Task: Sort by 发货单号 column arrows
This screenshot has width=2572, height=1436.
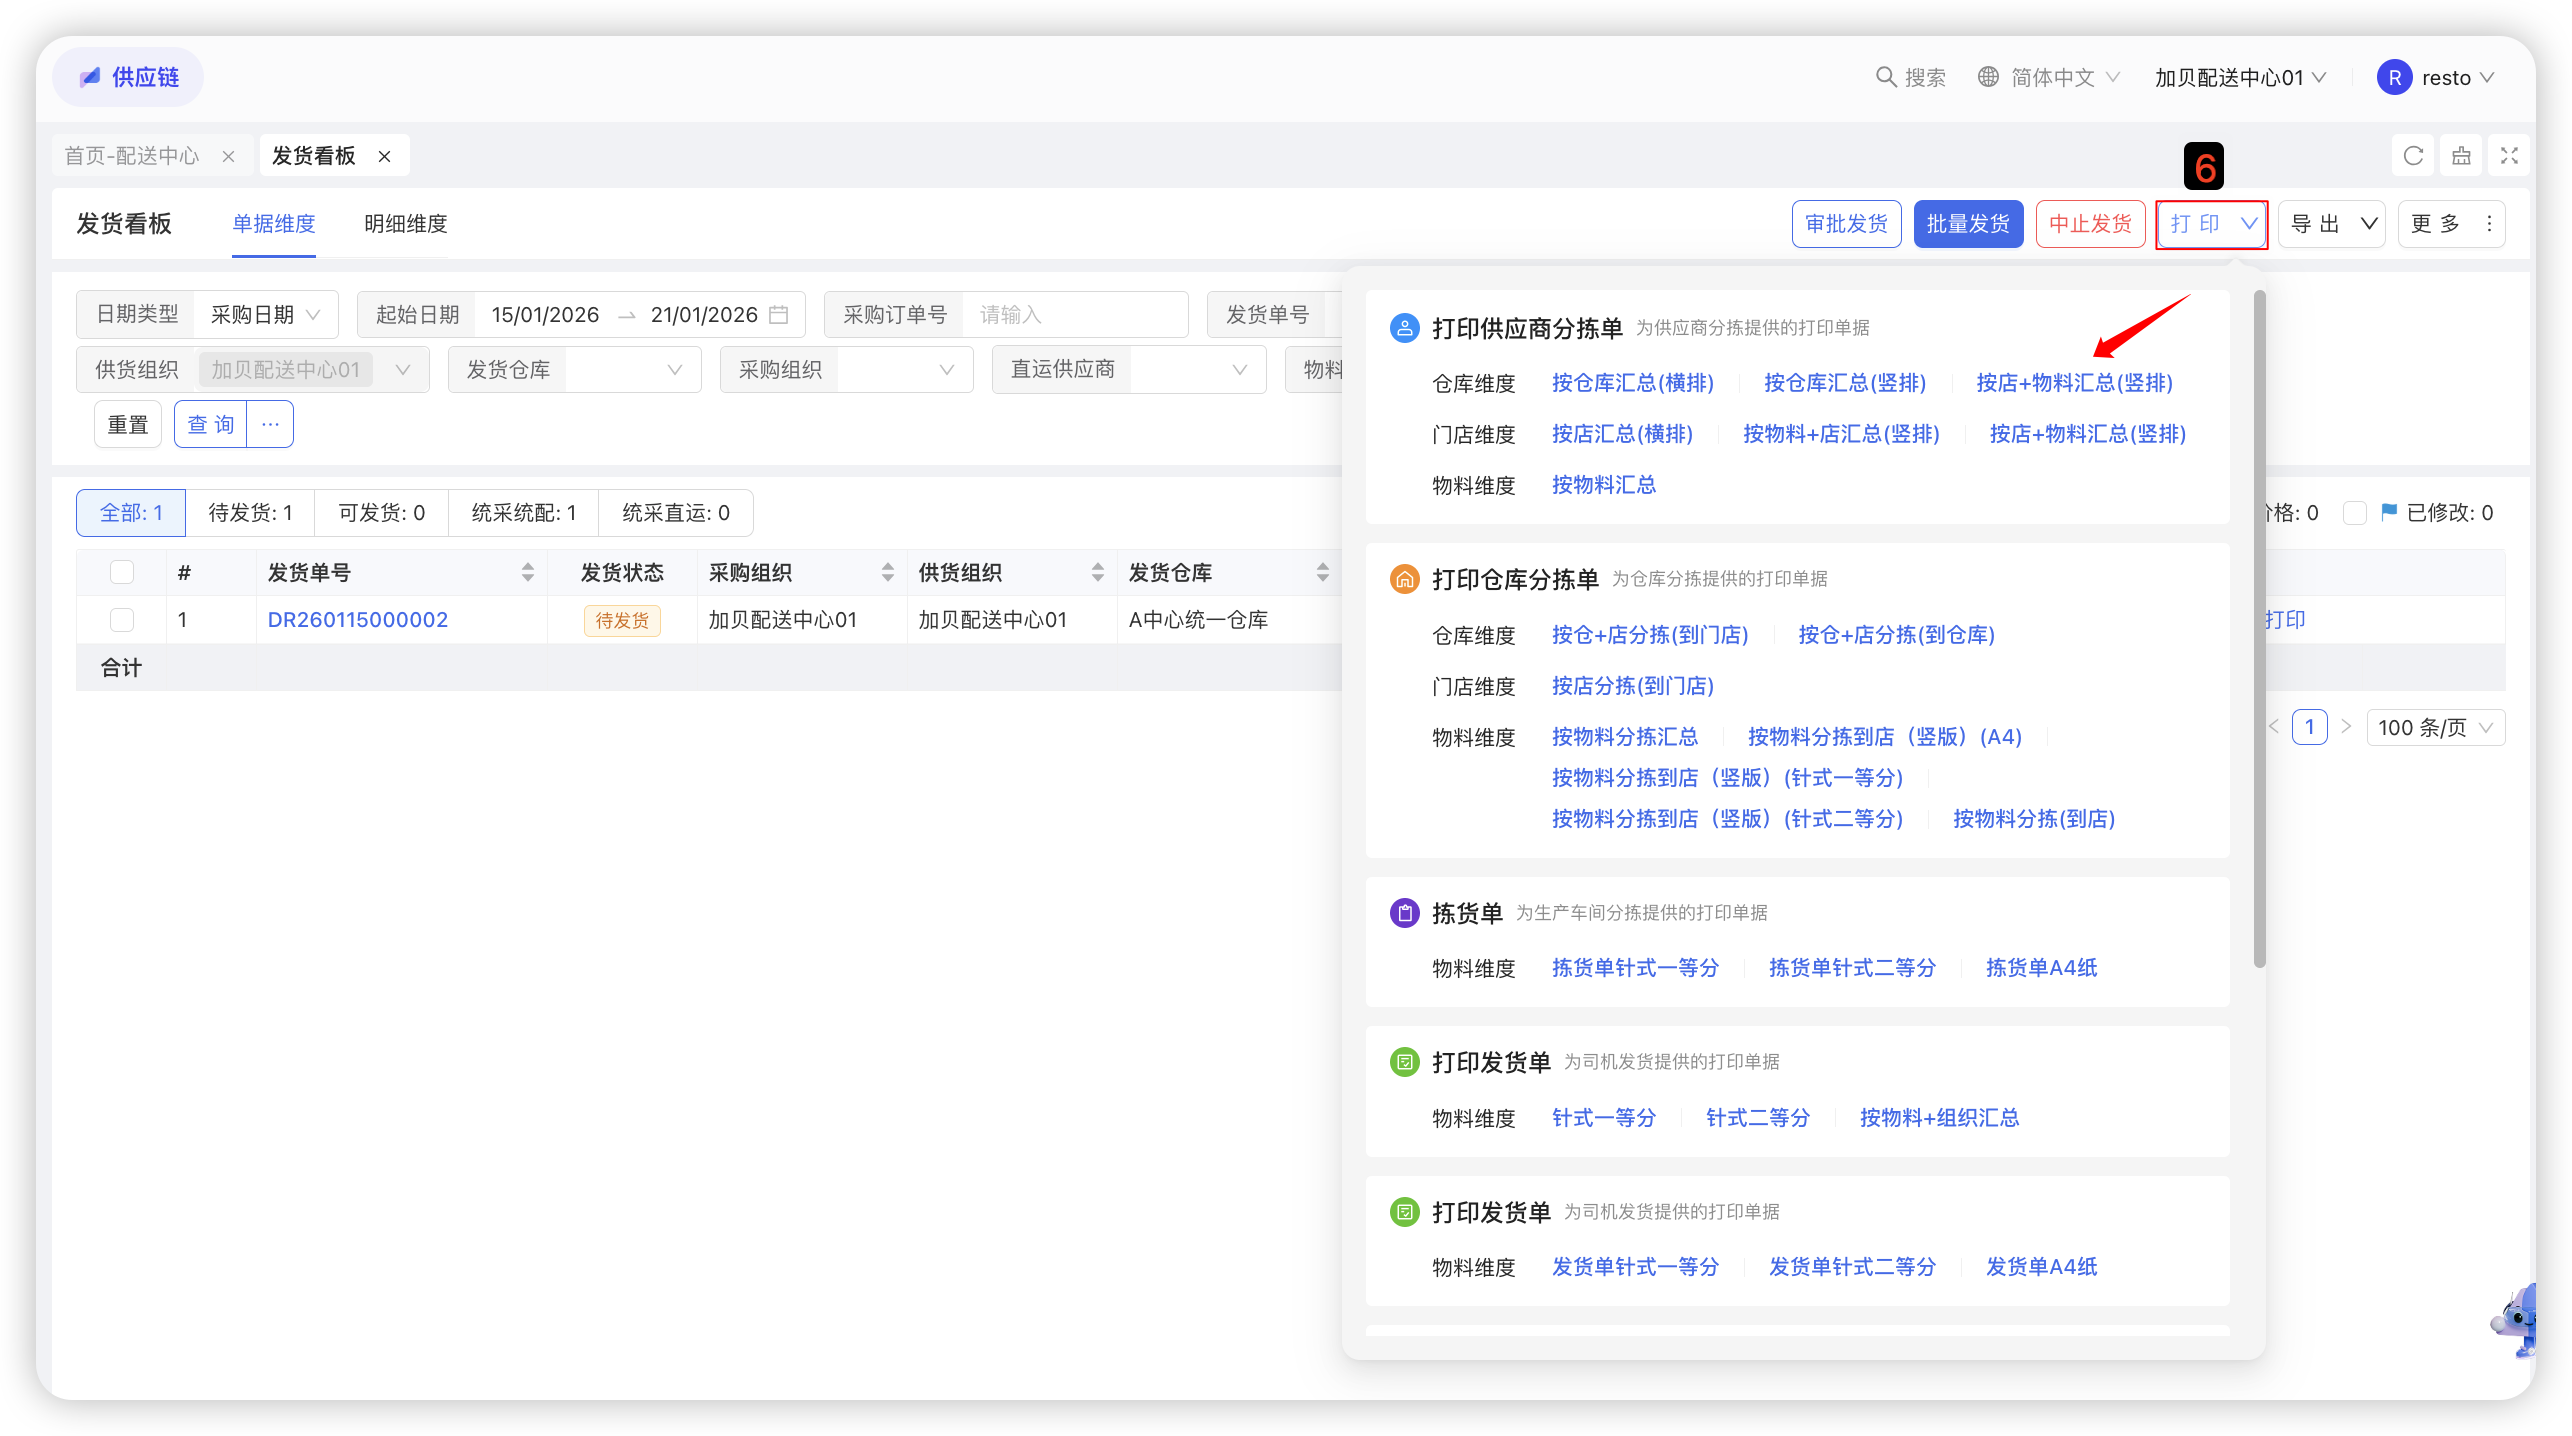Action: [x=528, y=573]
